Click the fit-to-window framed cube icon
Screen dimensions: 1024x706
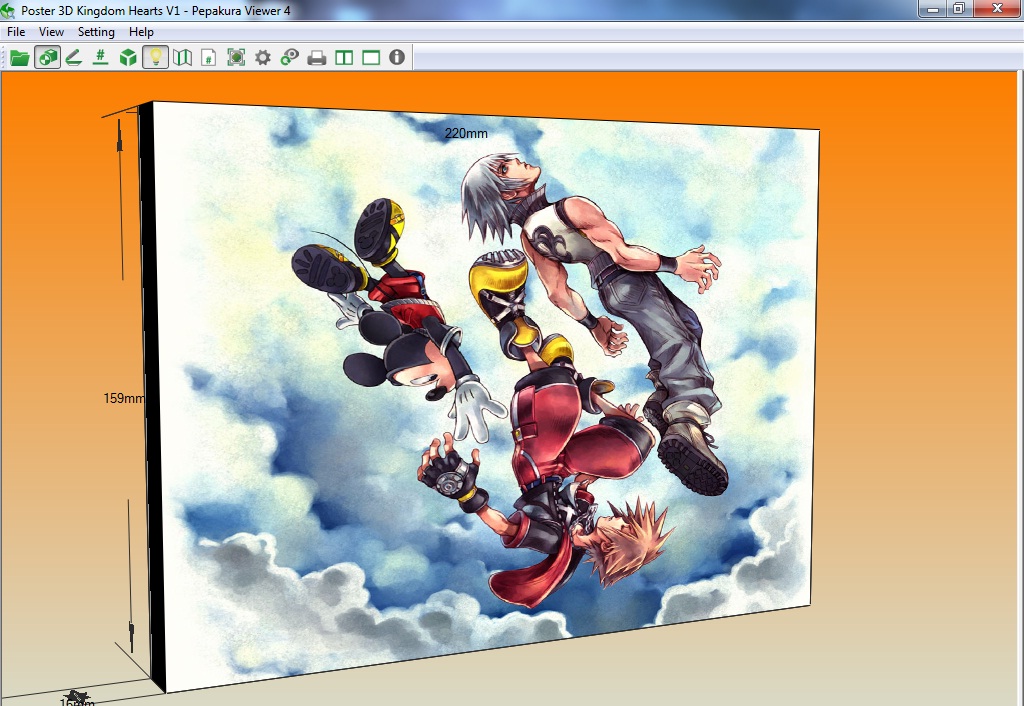tap(236, 57)
